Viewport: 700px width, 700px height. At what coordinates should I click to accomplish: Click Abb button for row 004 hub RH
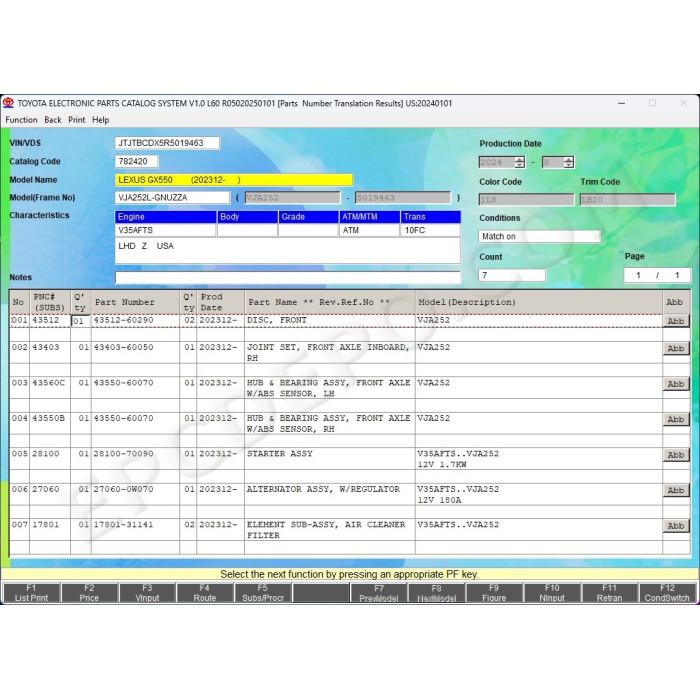click(676, 420)
